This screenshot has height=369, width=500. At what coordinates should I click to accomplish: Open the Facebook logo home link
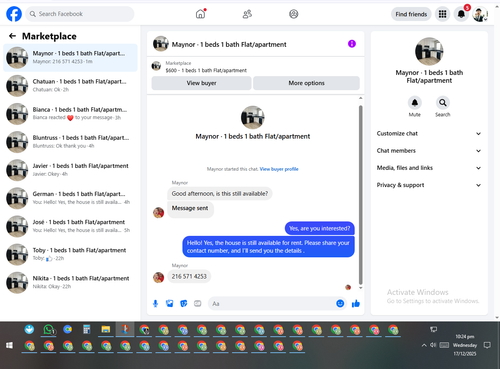tap(14, 14)
